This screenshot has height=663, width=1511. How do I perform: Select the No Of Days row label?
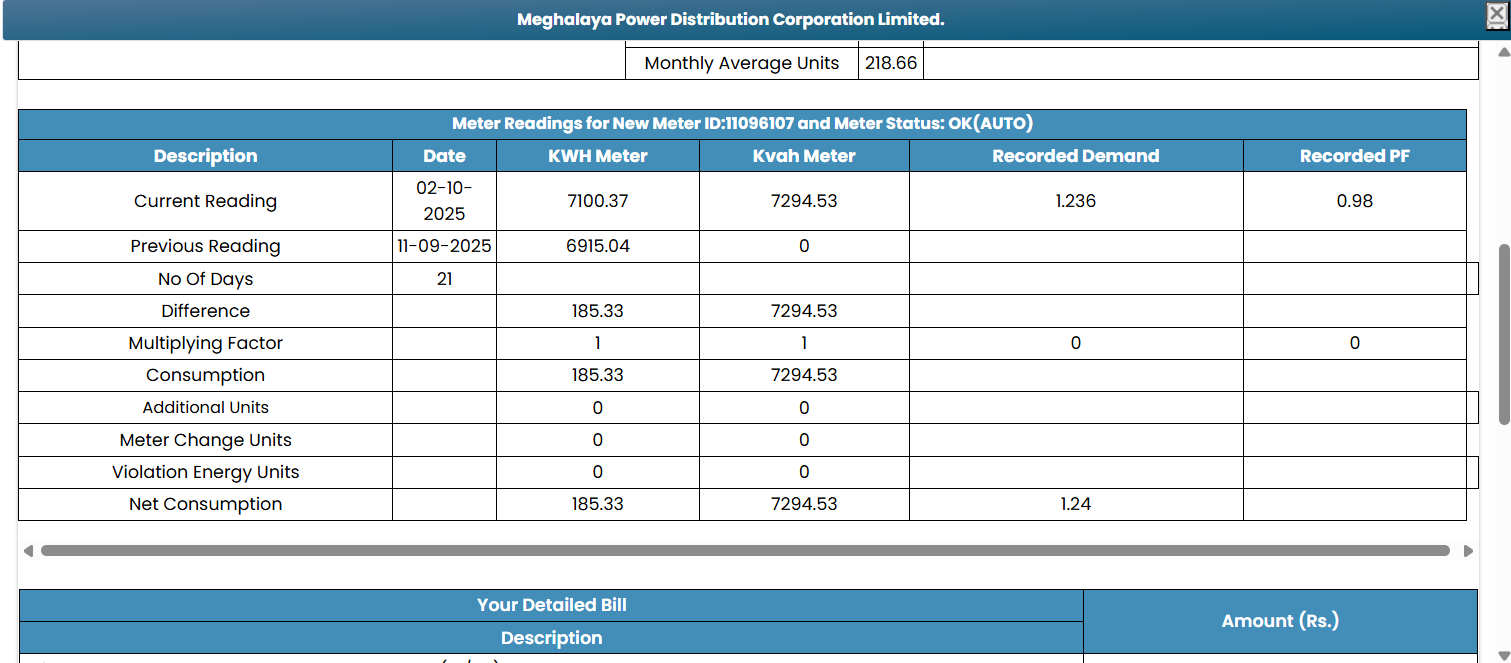(x=205, y=279)
